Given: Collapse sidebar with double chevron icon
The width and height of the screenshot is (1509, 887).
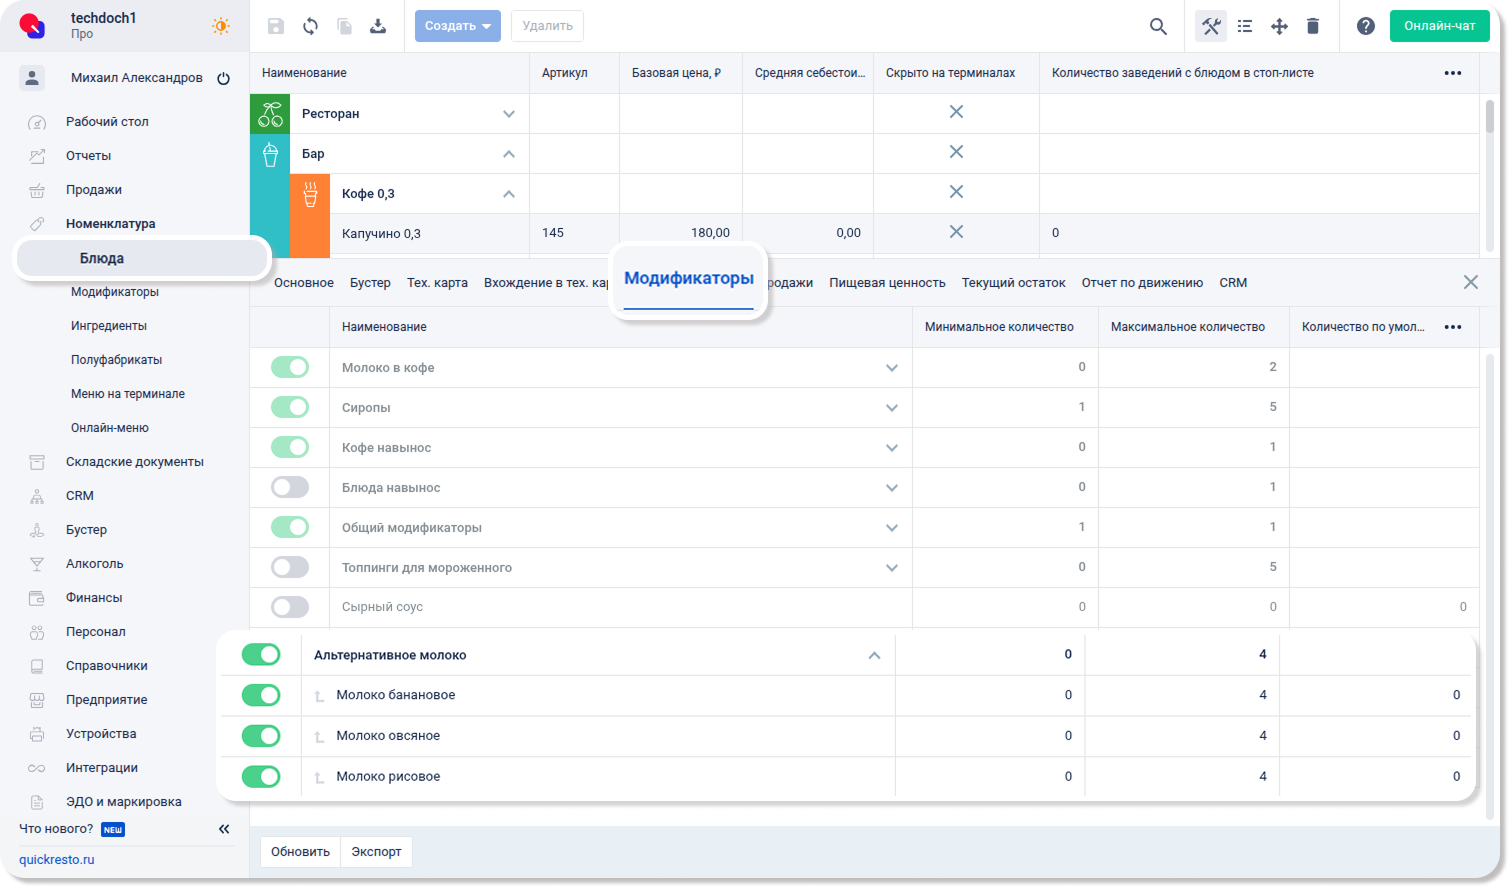Looking at the screenshot, I should (x=224, y=829).
